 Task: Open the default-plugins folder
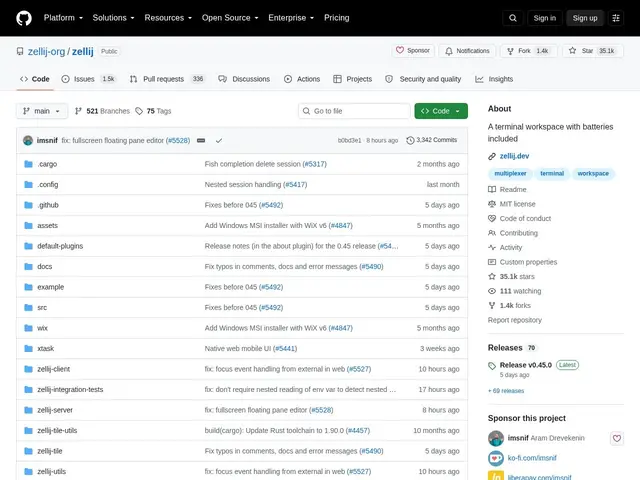click(x=60, y=246)
